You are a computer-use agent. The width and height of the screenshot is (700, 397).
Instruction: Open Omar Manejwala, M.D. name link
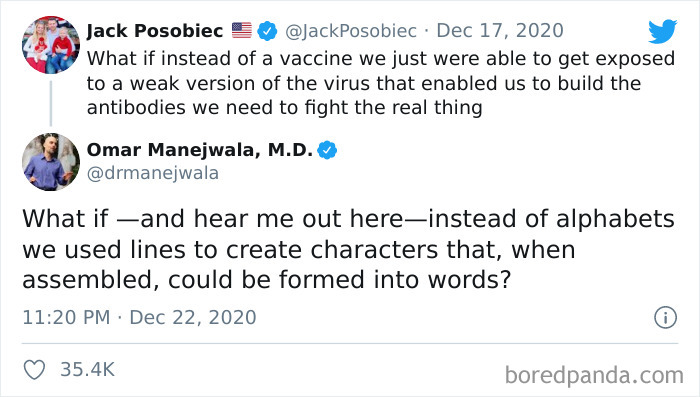click(x=200, y=150)
